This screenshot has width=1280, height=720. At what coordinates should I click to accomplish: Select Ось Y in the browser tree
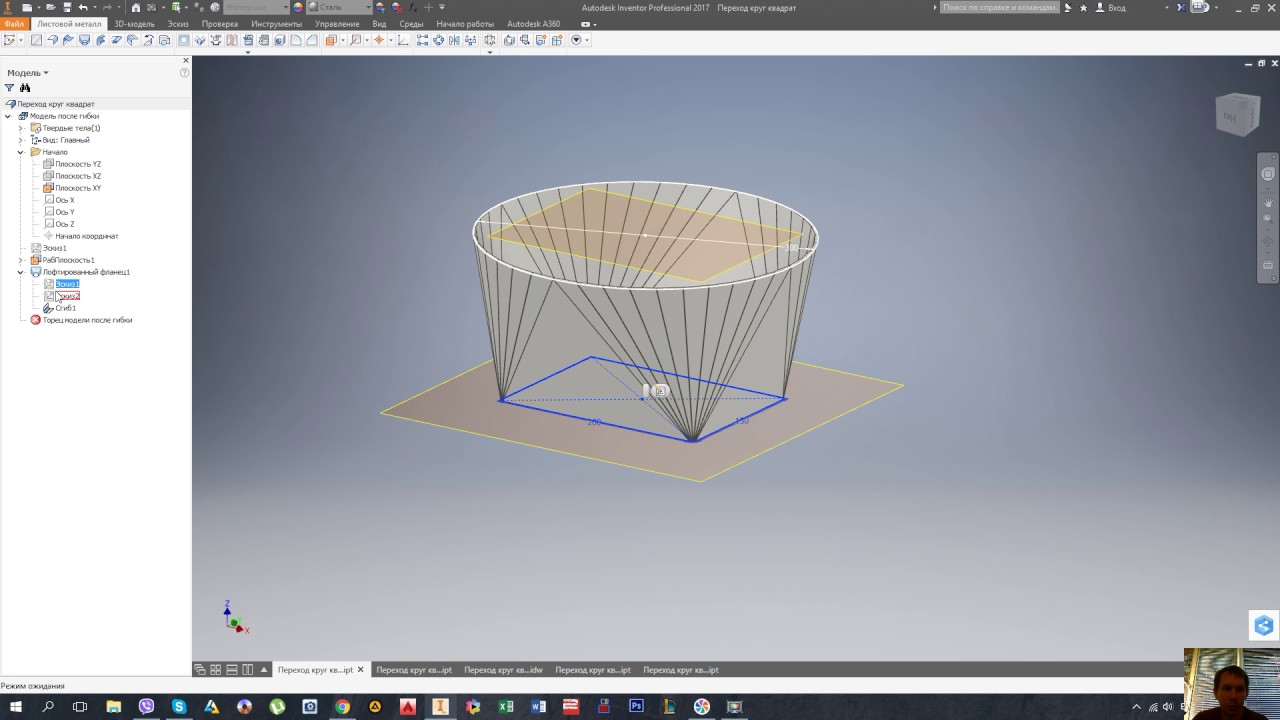point(64,212)
